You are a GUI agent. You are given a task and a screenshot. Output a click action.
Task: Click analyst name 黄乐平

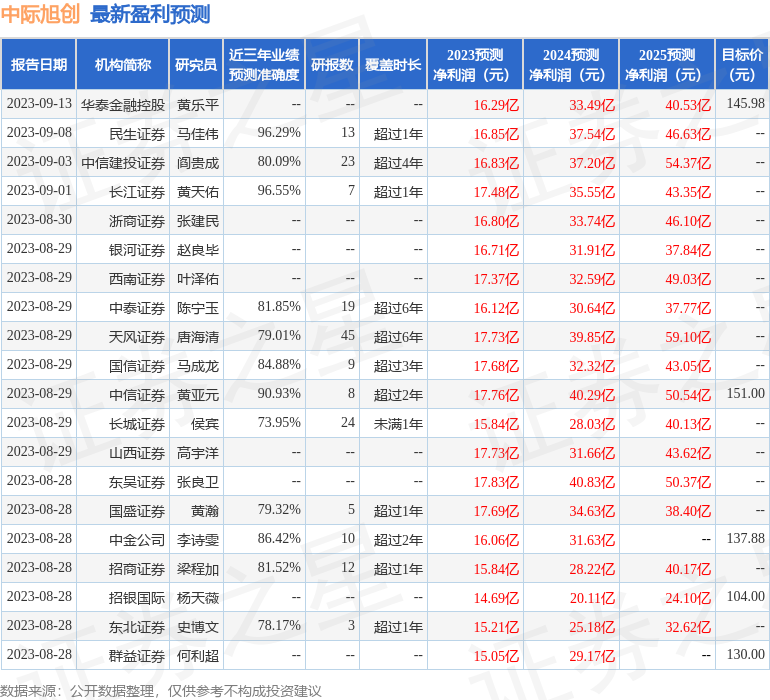(x=198, y=105)
